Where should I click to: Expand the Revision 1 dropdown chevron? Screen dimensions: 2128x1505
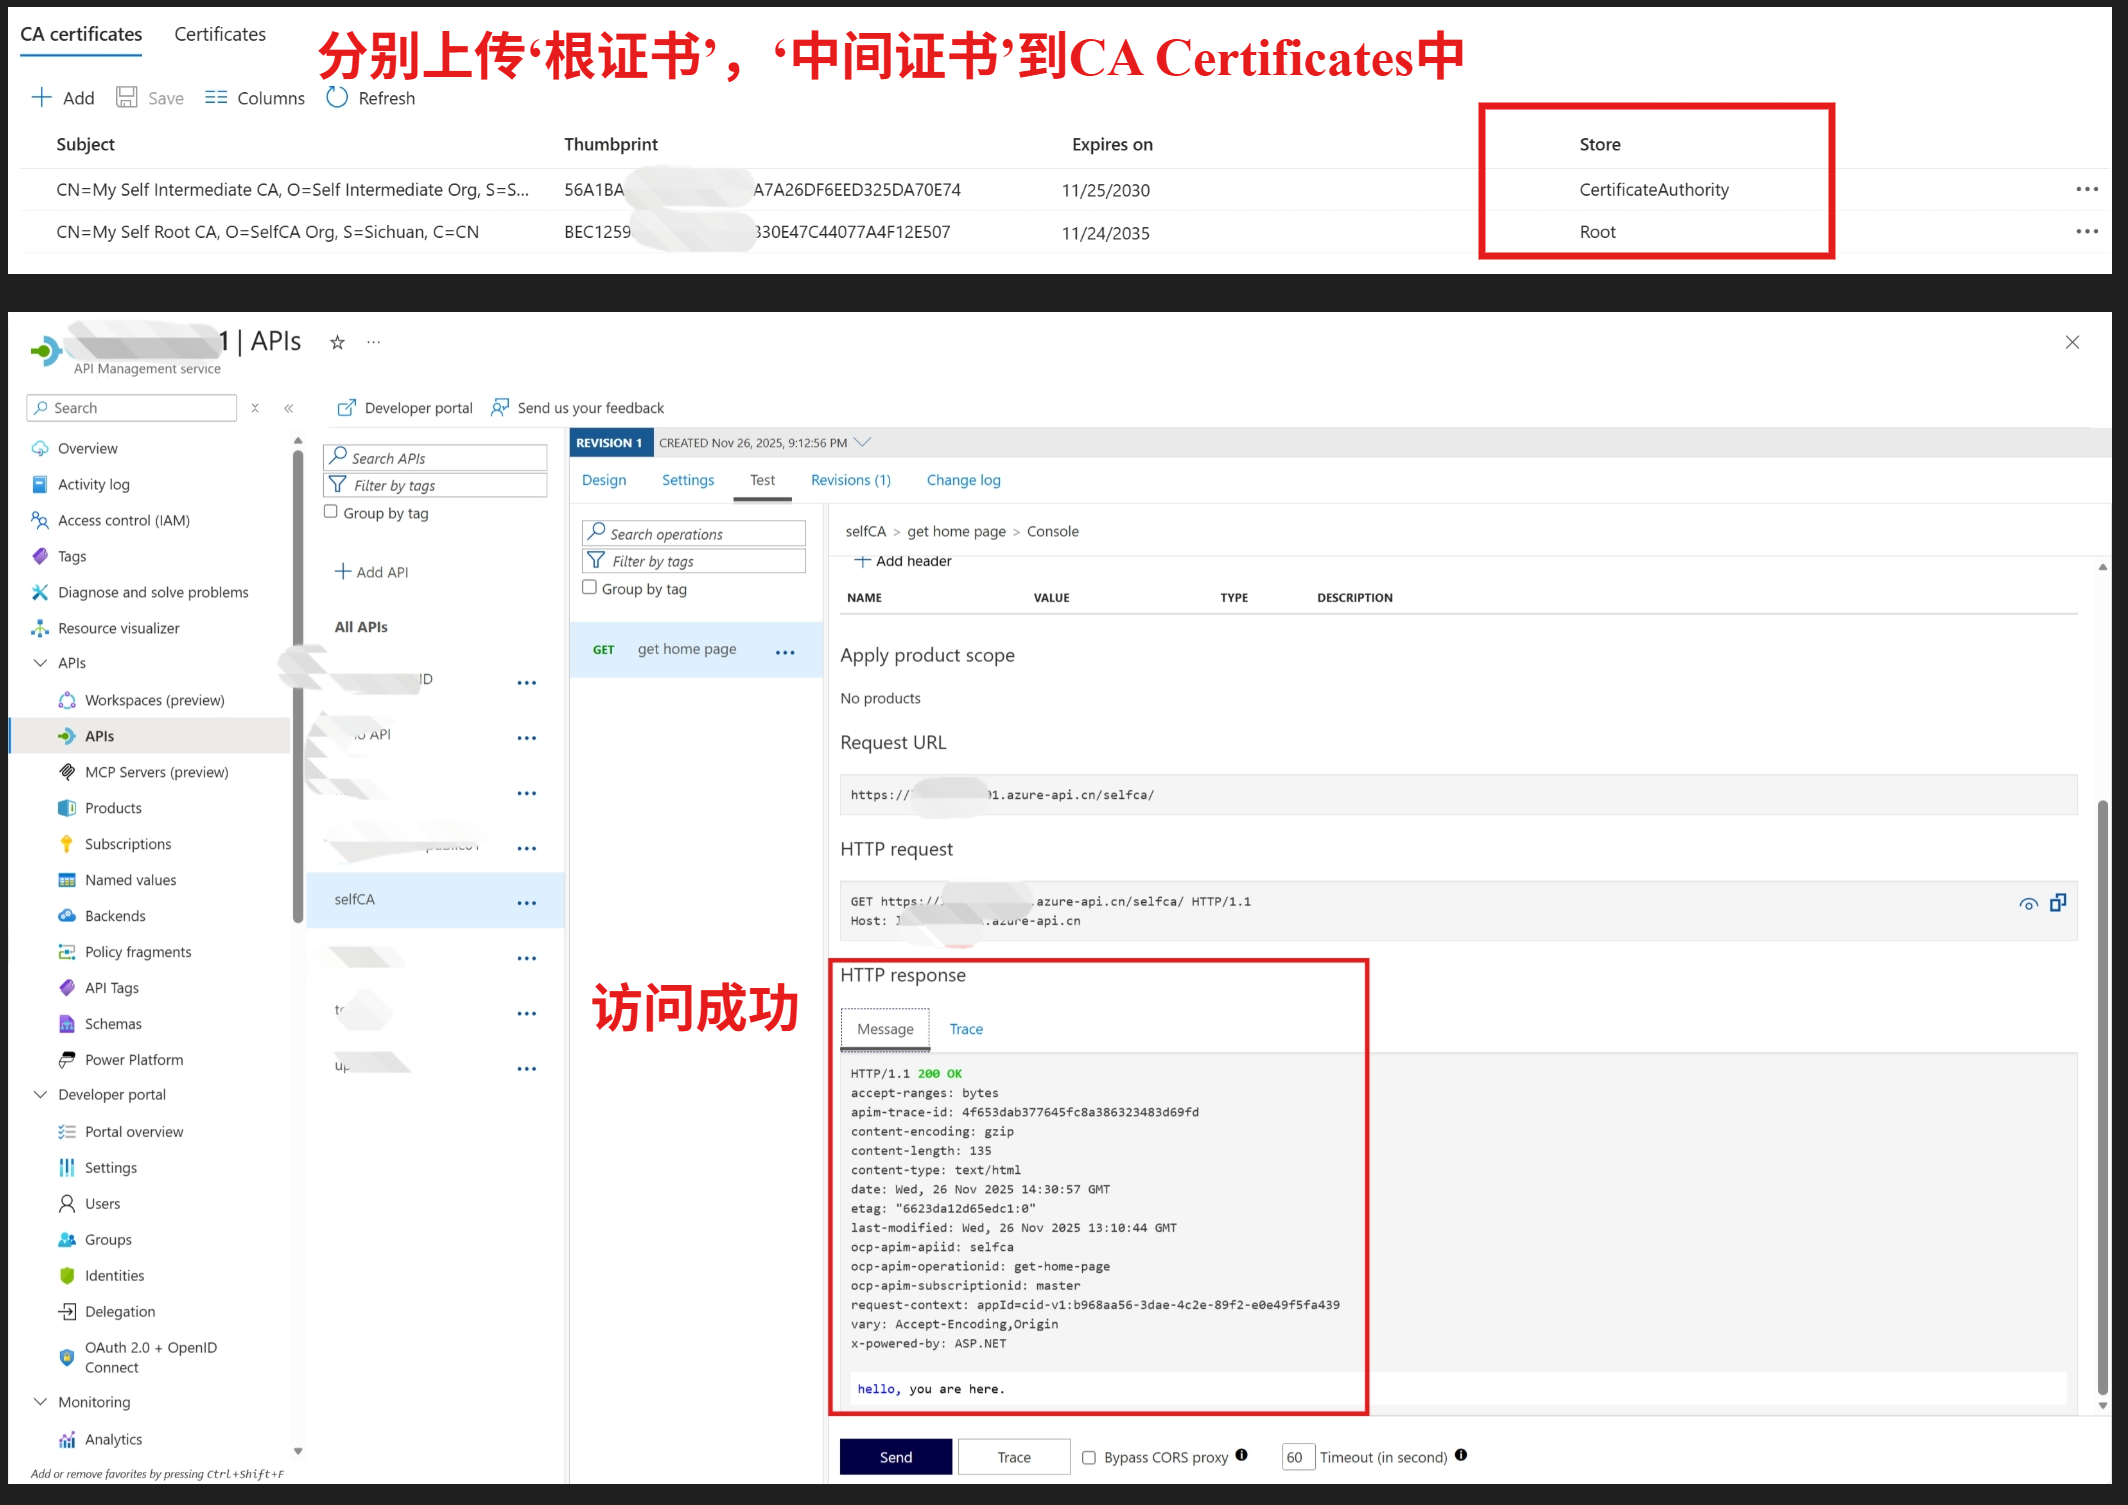click(863, 442)
